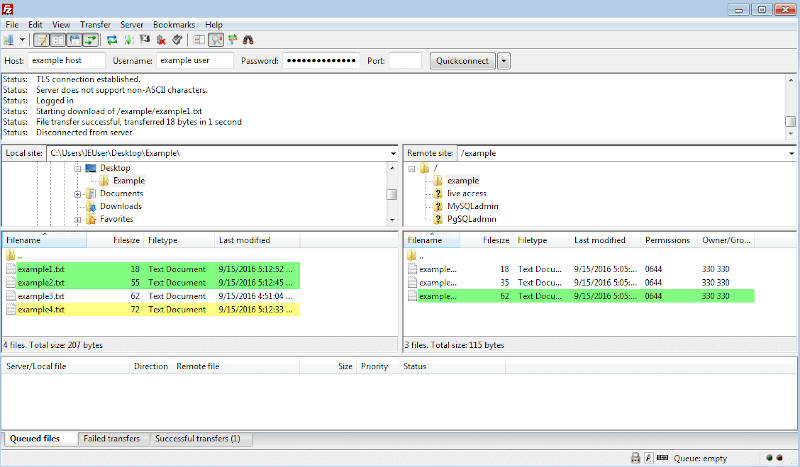The width and height of the screenshot is (800, 467).
Task: Open the Site Manager icon
Action: click(9, 40)
